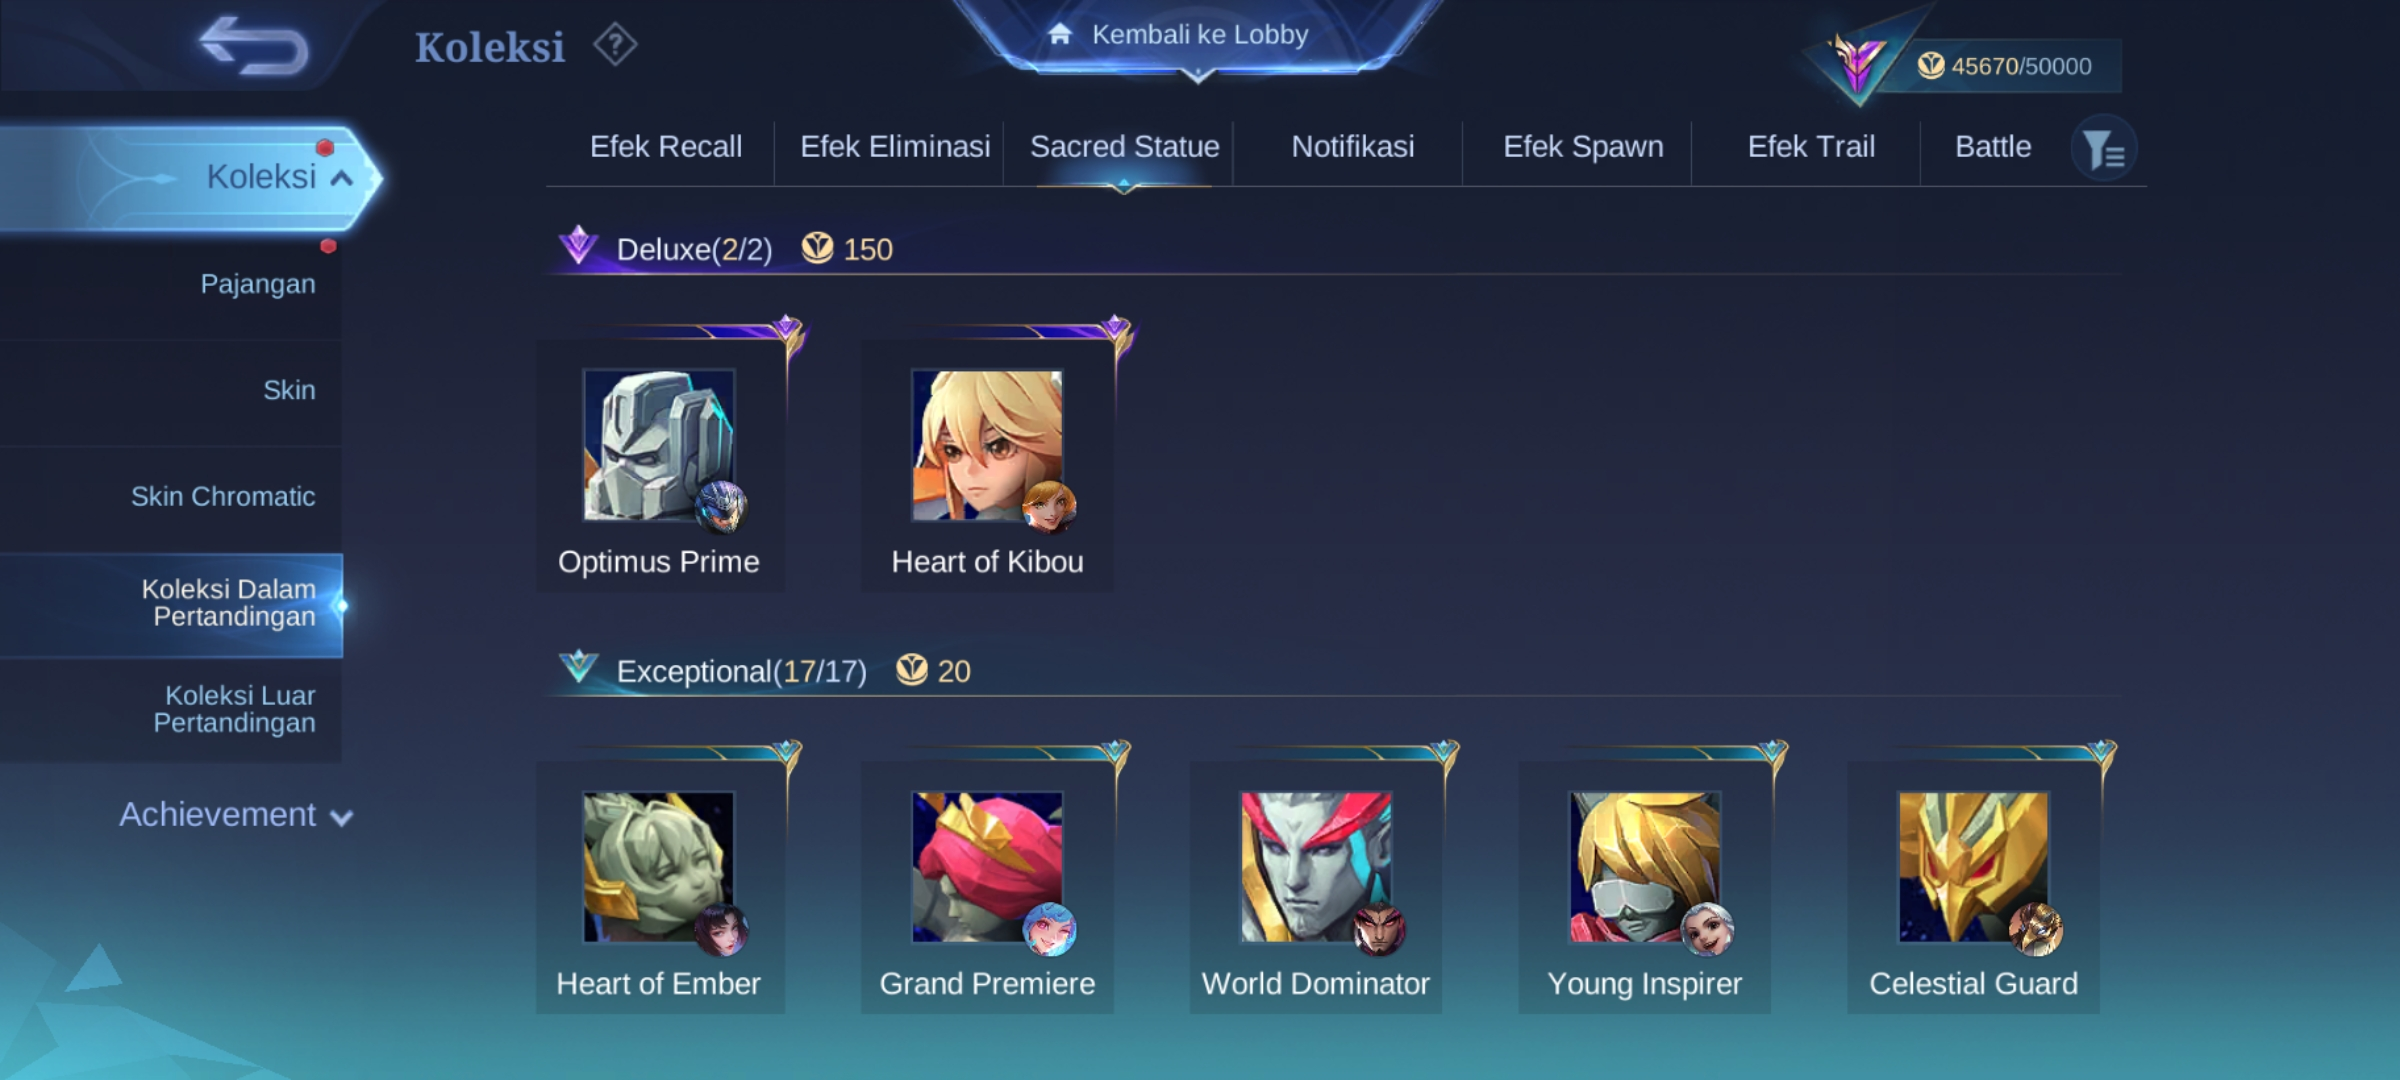Open the filter list icon
Screen dimensions: 2400x1080
(x=2103, y=150)
